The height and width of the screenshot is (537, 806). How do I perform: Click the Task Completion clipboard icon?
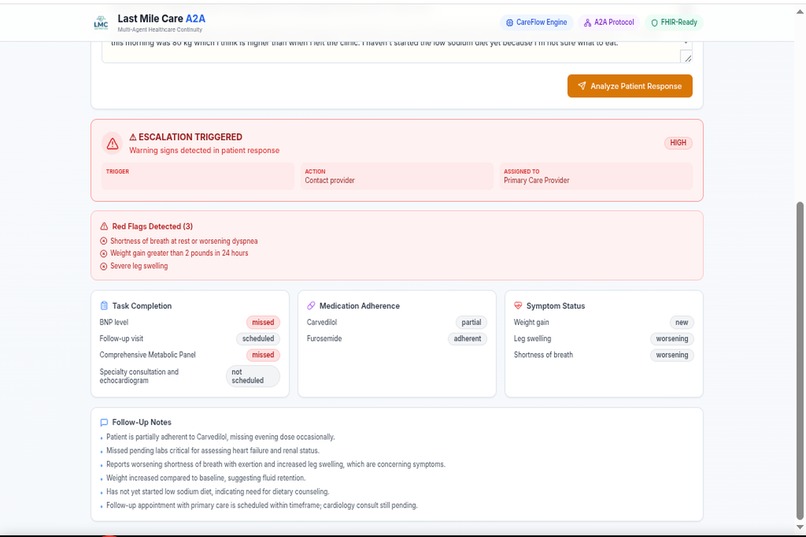coord(104,306)
